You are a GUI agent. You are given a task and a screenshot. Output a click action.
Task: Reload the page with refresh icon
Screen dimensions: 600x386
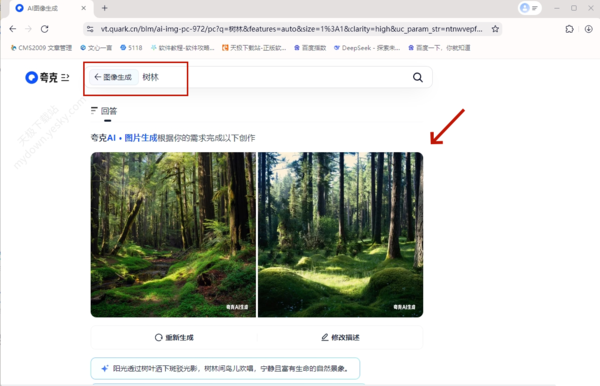point(45,29)
